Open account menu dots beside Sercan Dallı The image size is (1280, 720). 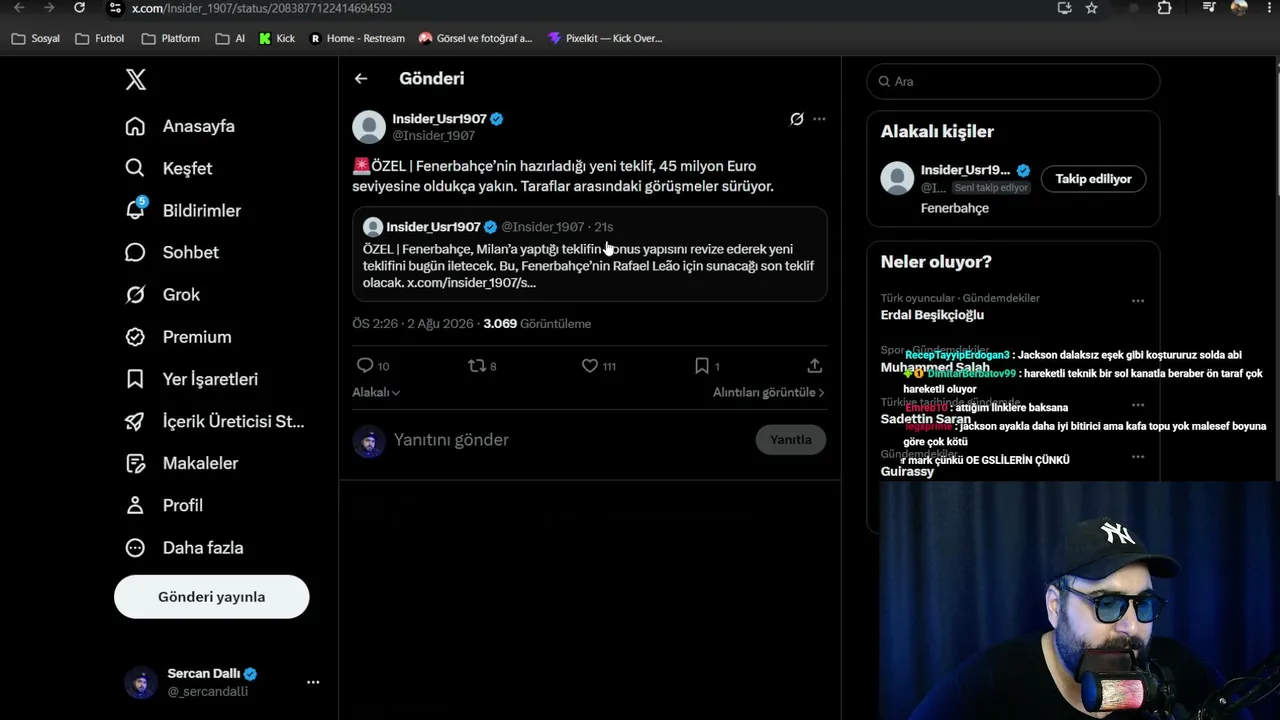point(313,682)
